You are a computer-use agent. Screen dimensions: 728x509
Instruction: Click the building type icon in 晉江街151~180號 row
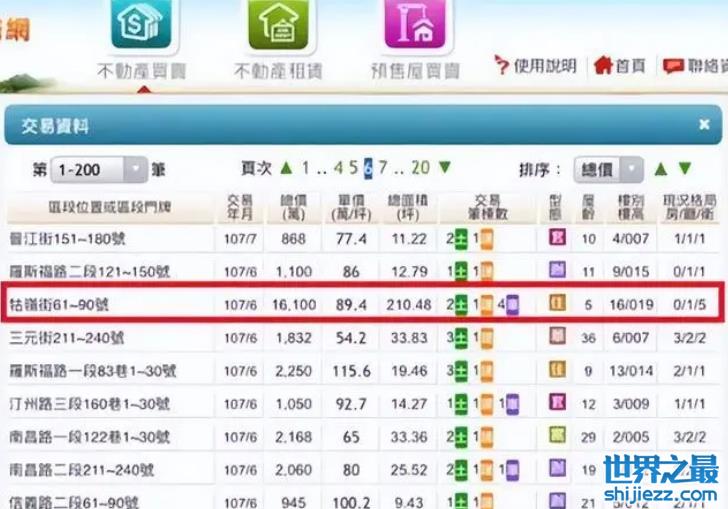(557, 239)
